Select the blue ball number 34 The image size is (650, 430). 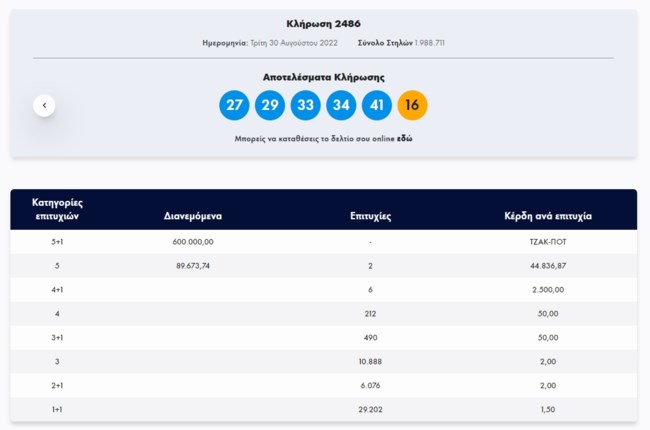coord(341,105)
